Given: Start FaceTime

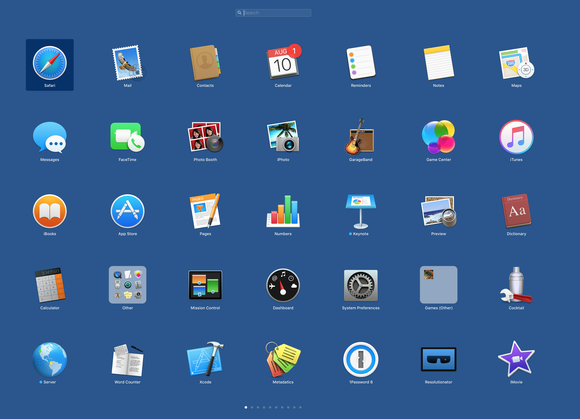Looking at the screenshot, I should pyautogui.click(x=128, y=137).
